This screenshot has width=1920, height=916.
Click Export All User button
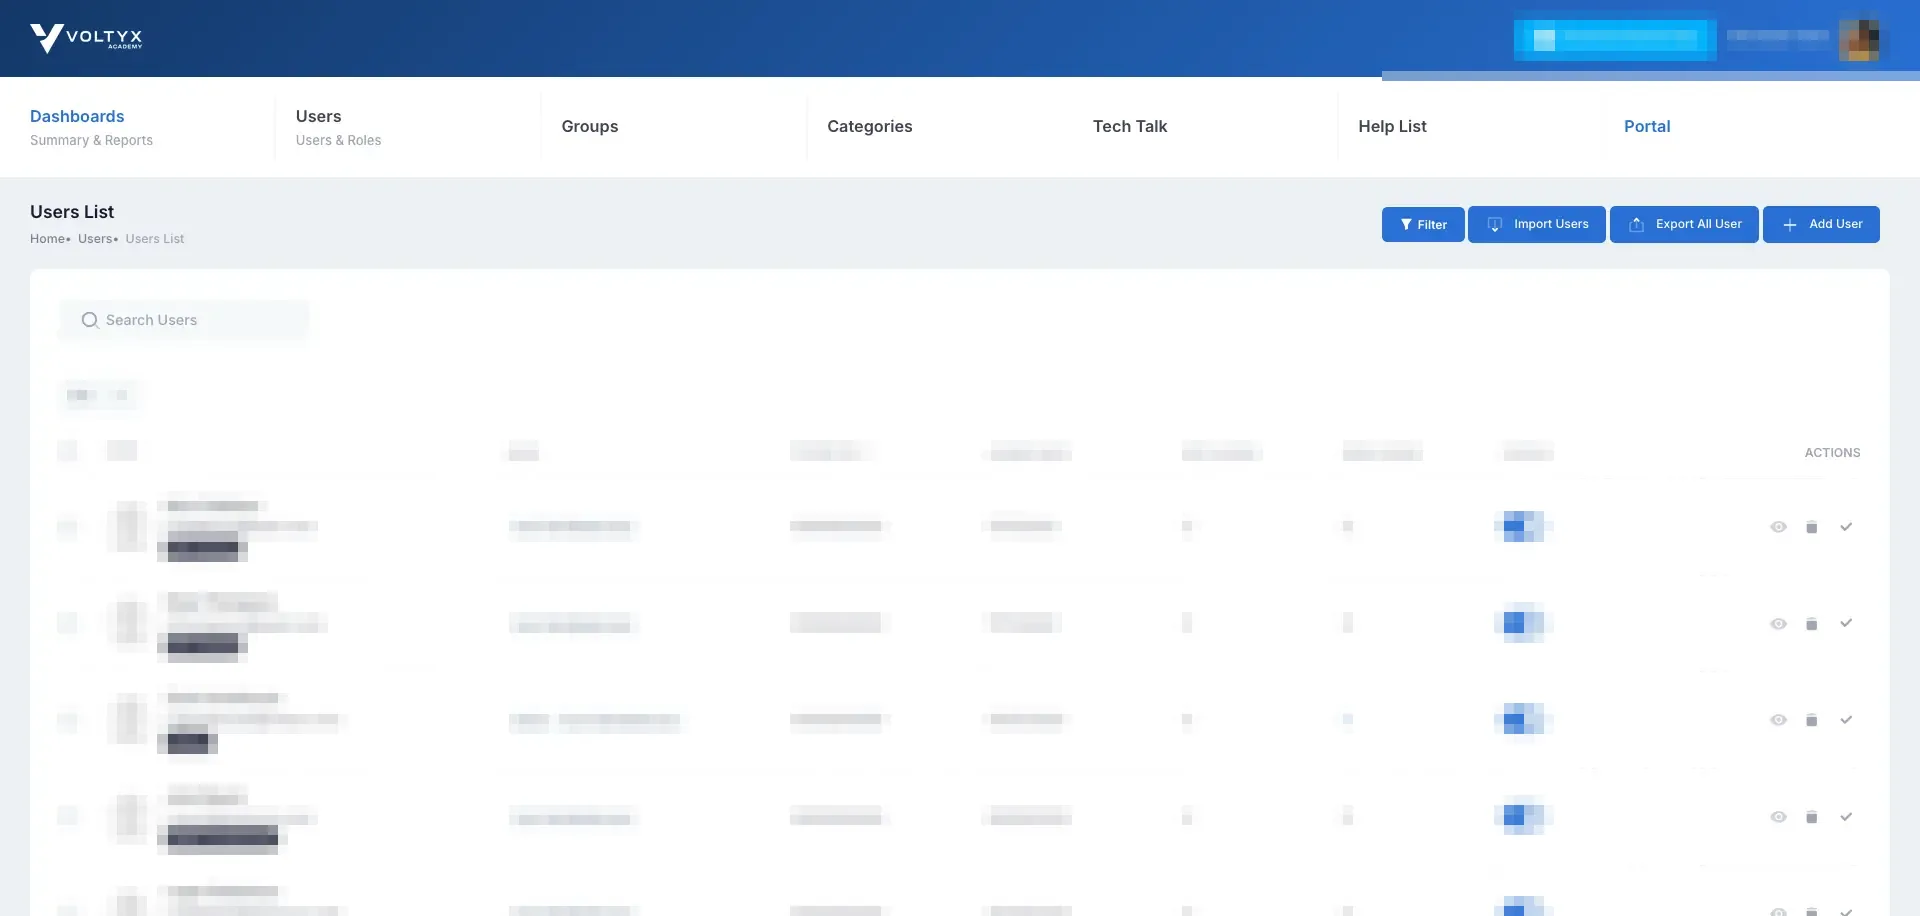pos(1684,225)
